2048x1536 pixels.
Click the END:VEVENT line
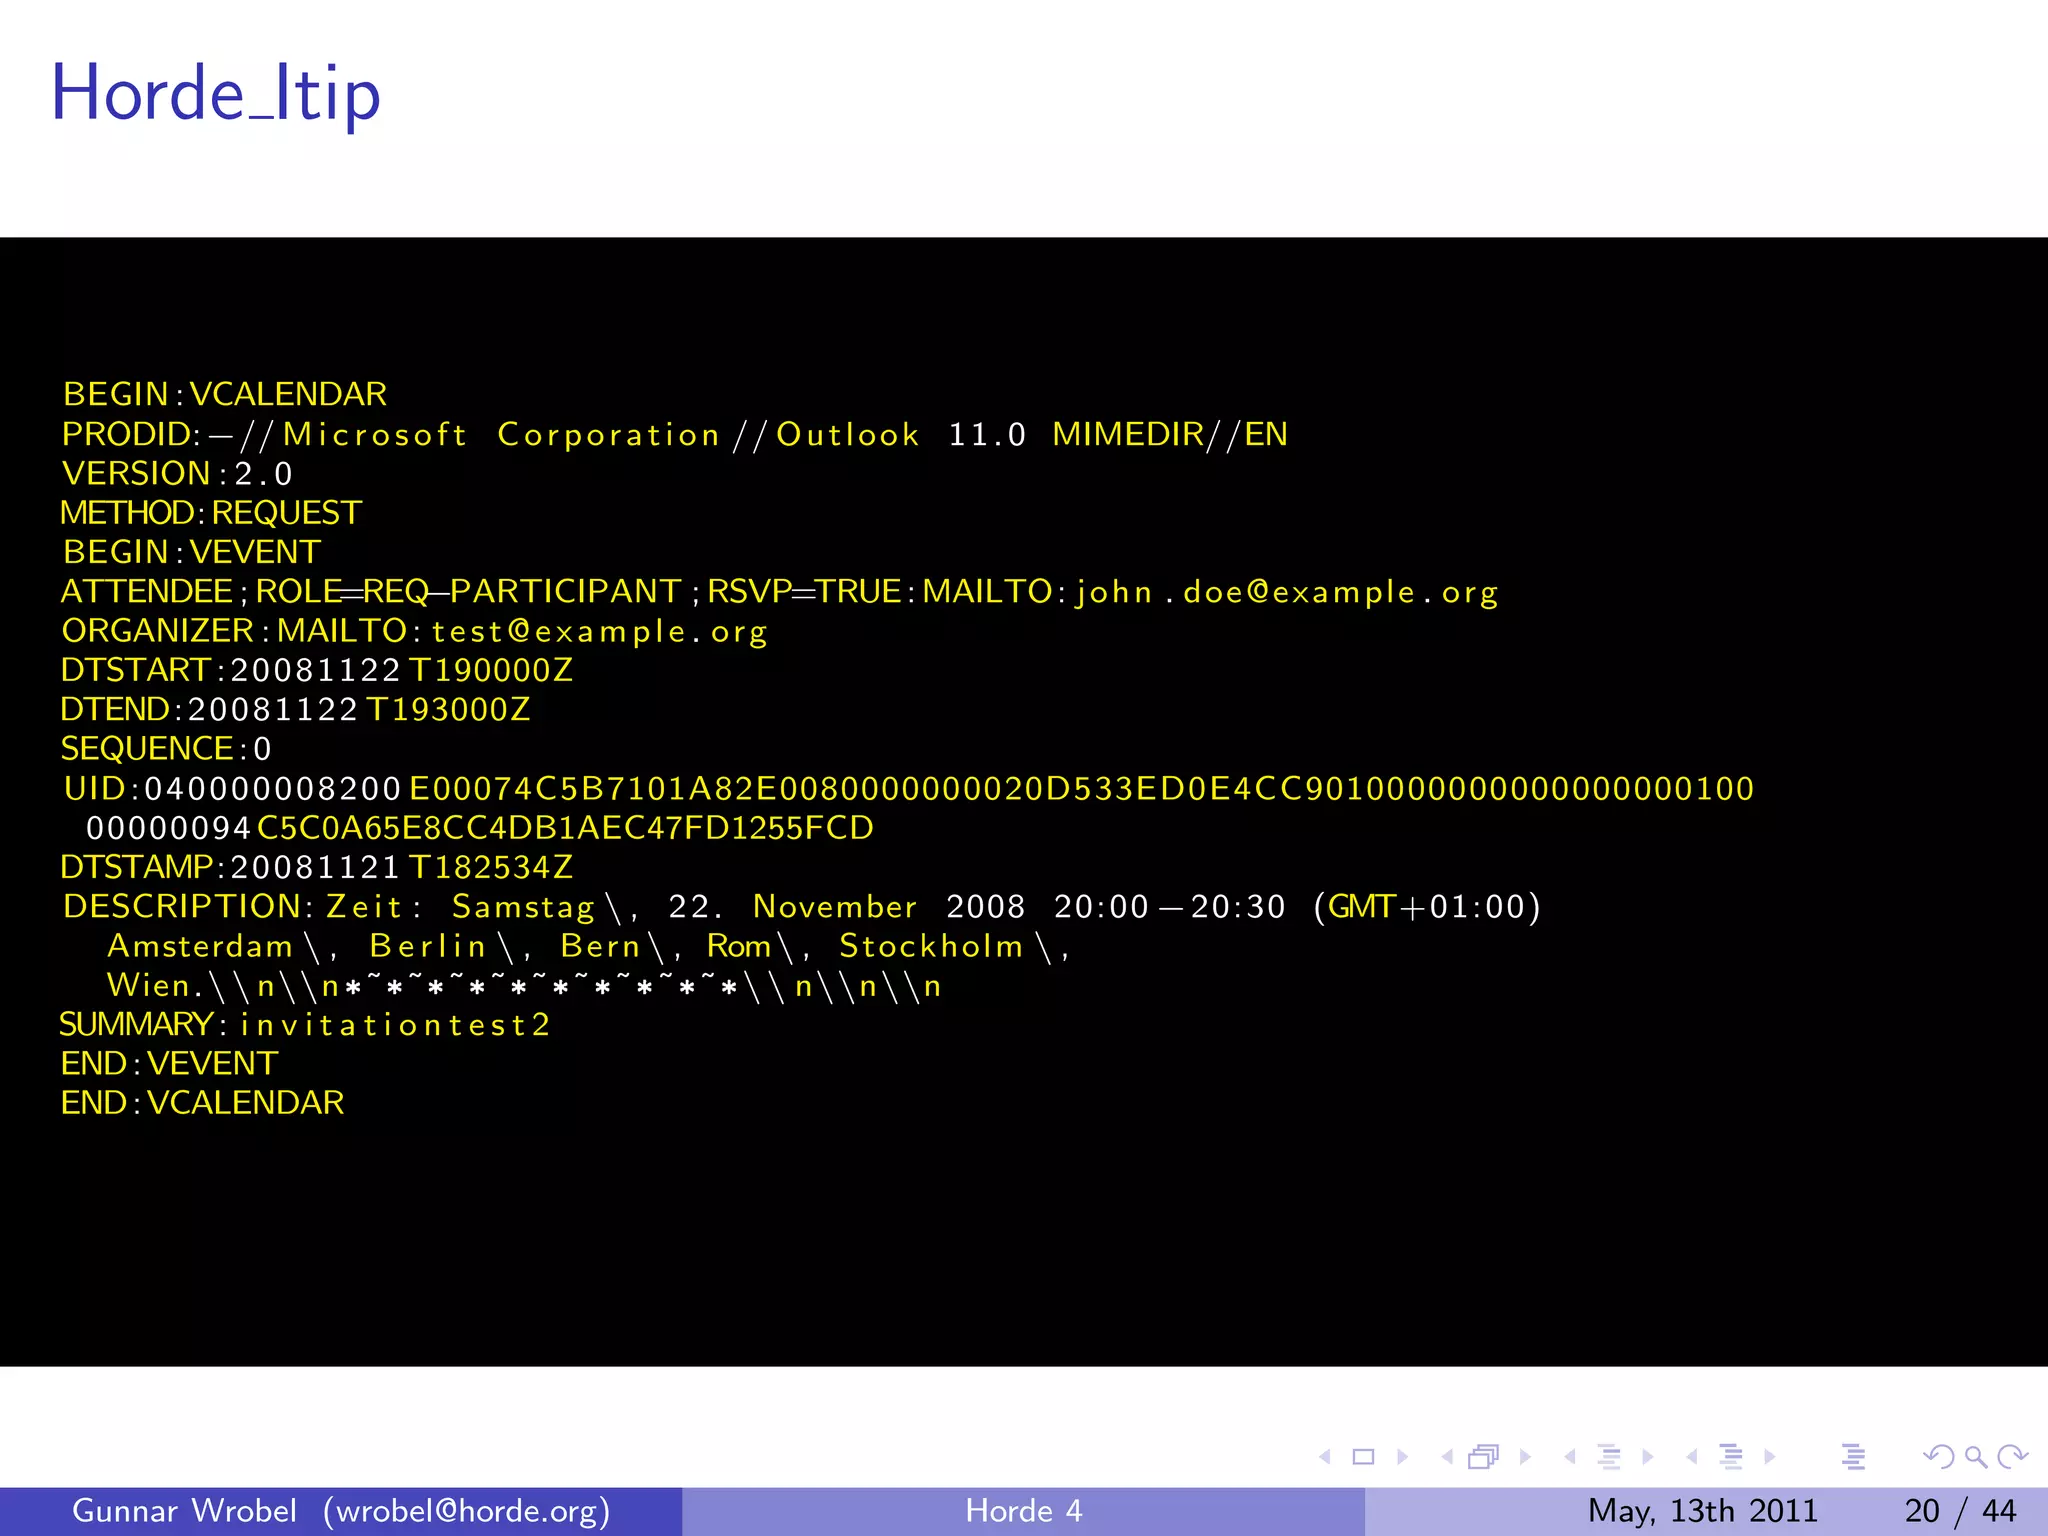(169, 1063)
